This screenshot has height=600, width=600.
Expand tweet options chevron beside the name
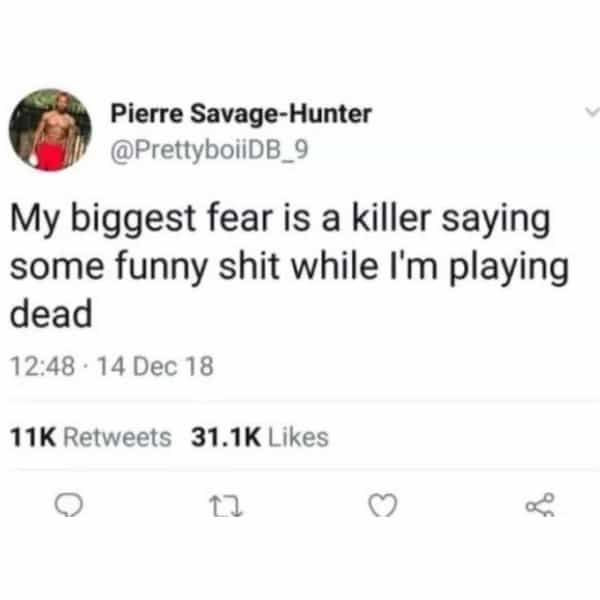point(592,112)
